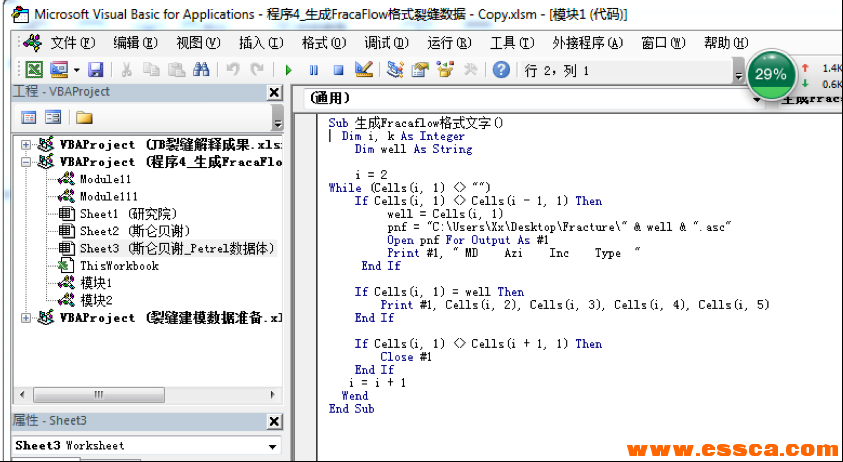Select Sheet3 (斯仑贝谢_Petrel数据体) tree item
The width and height of the screenshot is (843, 462).
pyautogui.click(x=177, y=248)
